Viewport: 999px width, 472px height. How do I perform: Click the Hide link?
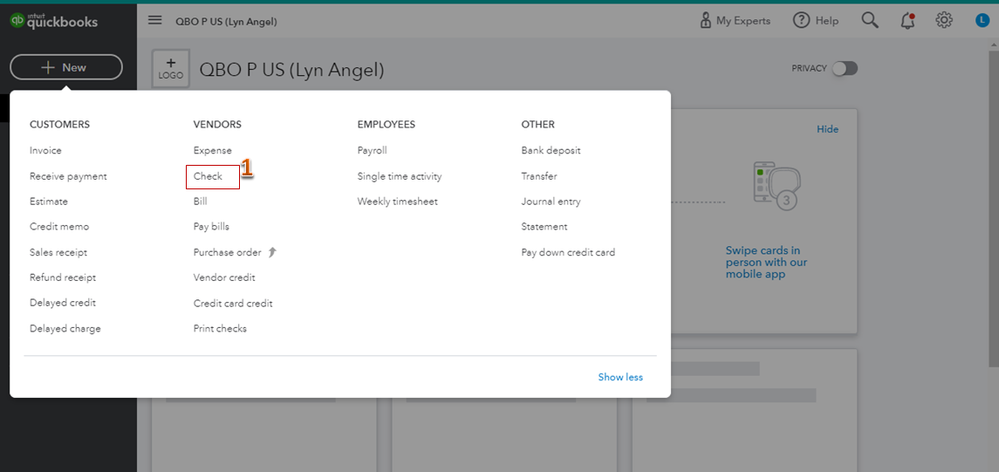pyautogui.click(x=828, y=129)
